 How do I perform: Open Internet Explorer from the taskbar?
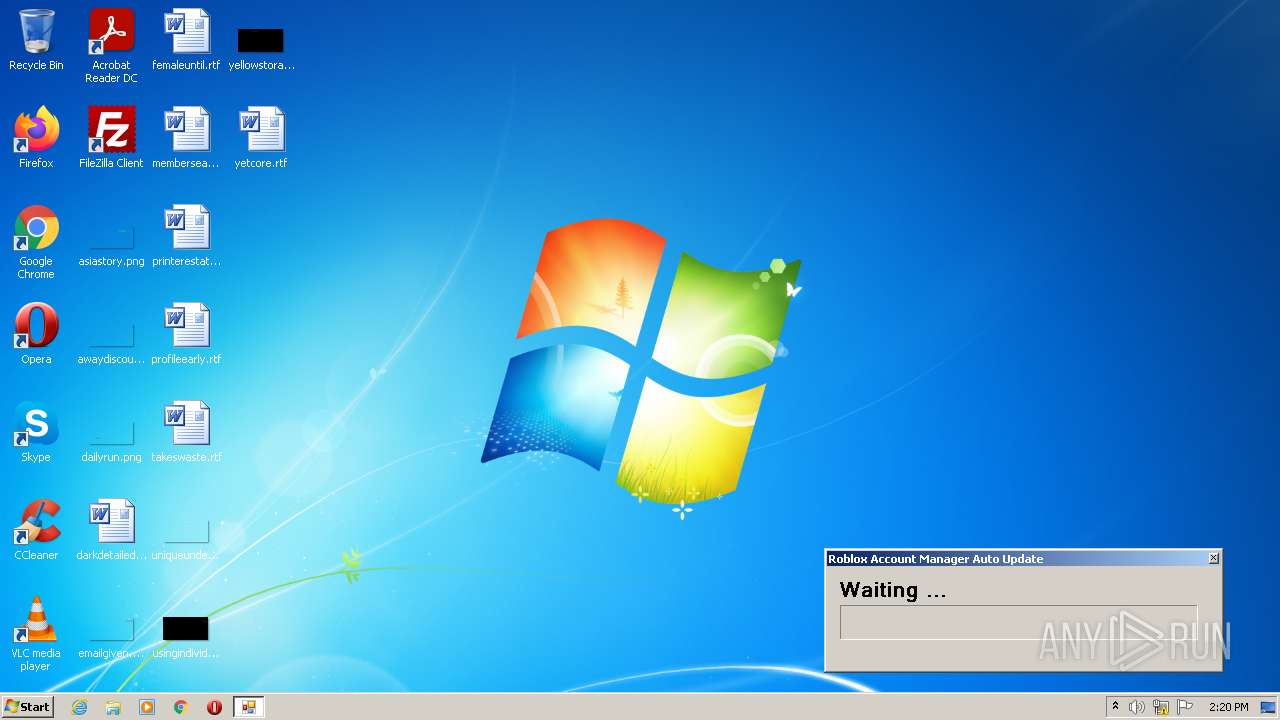pos(80,707)
